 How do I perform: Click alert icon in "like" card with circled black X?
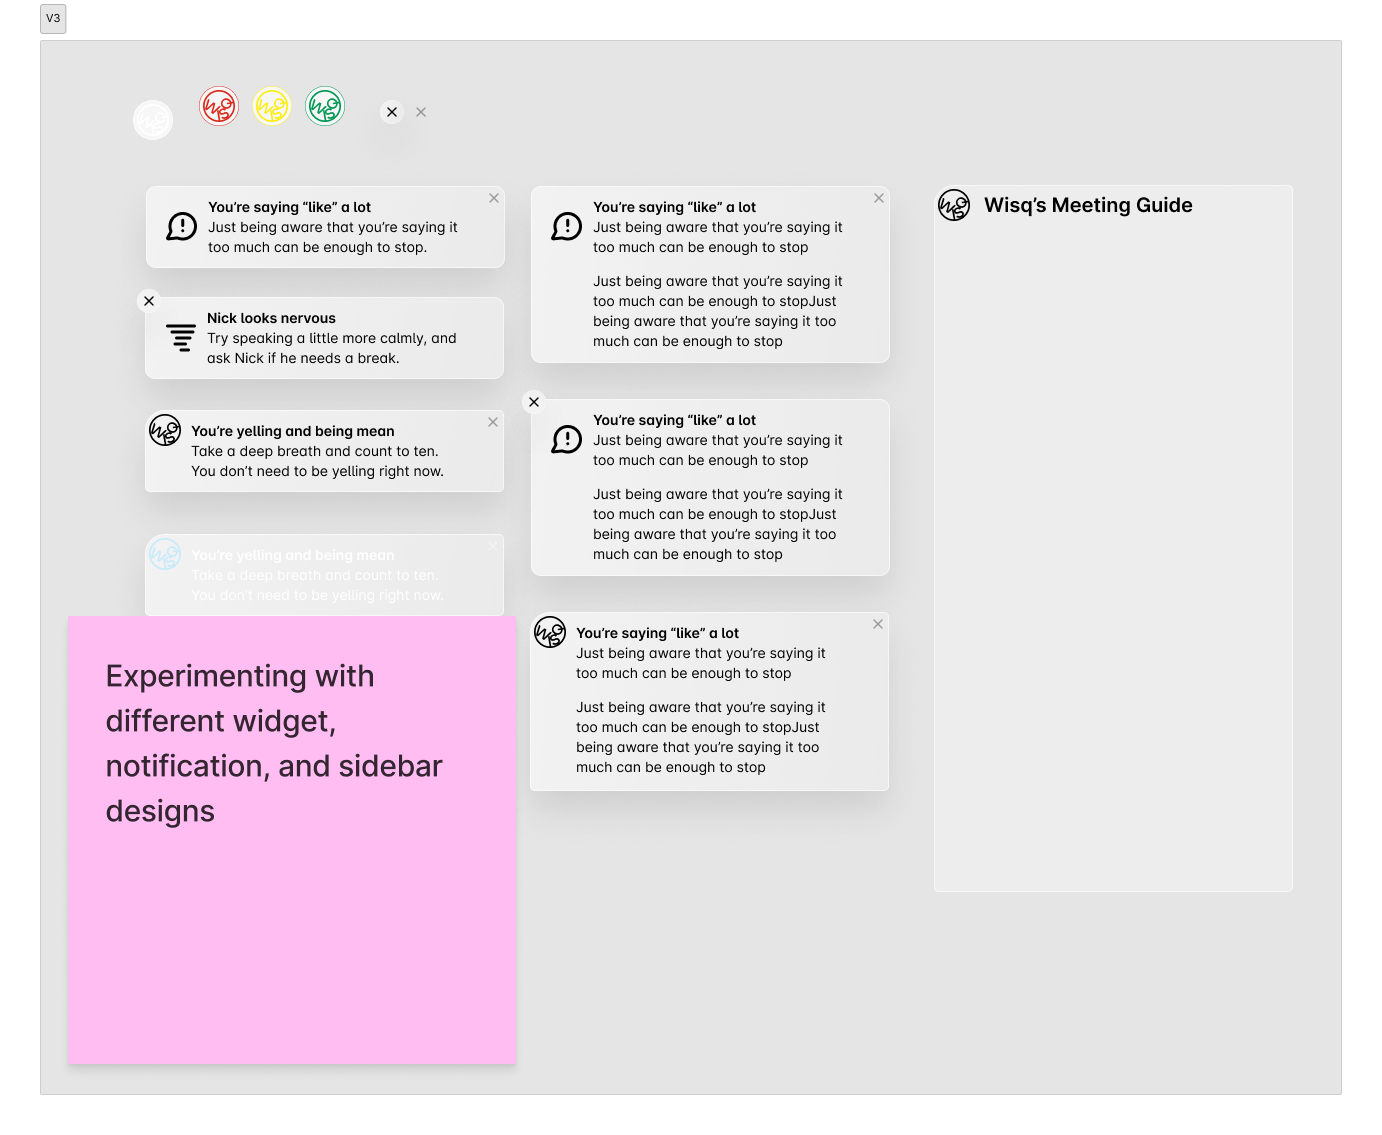click(x=566, y=440)
